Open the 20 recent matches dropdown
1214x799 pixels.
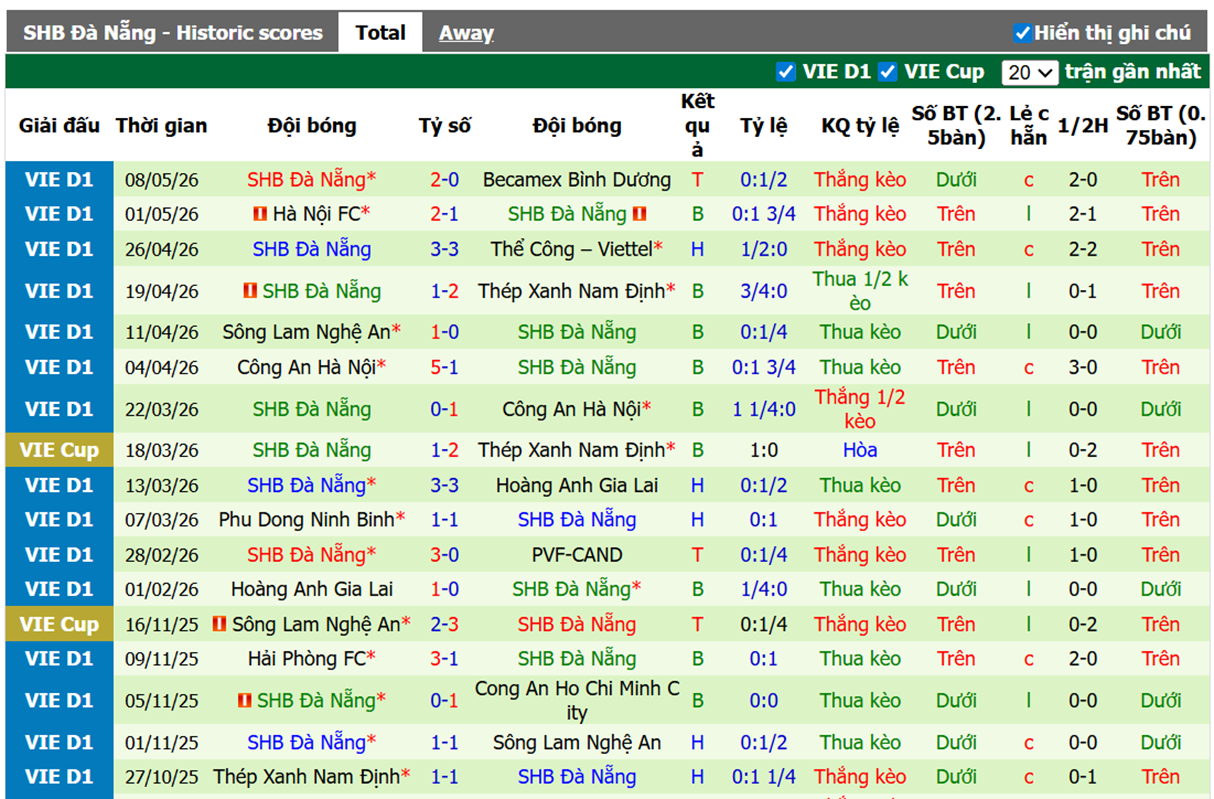coord(1030,72)
